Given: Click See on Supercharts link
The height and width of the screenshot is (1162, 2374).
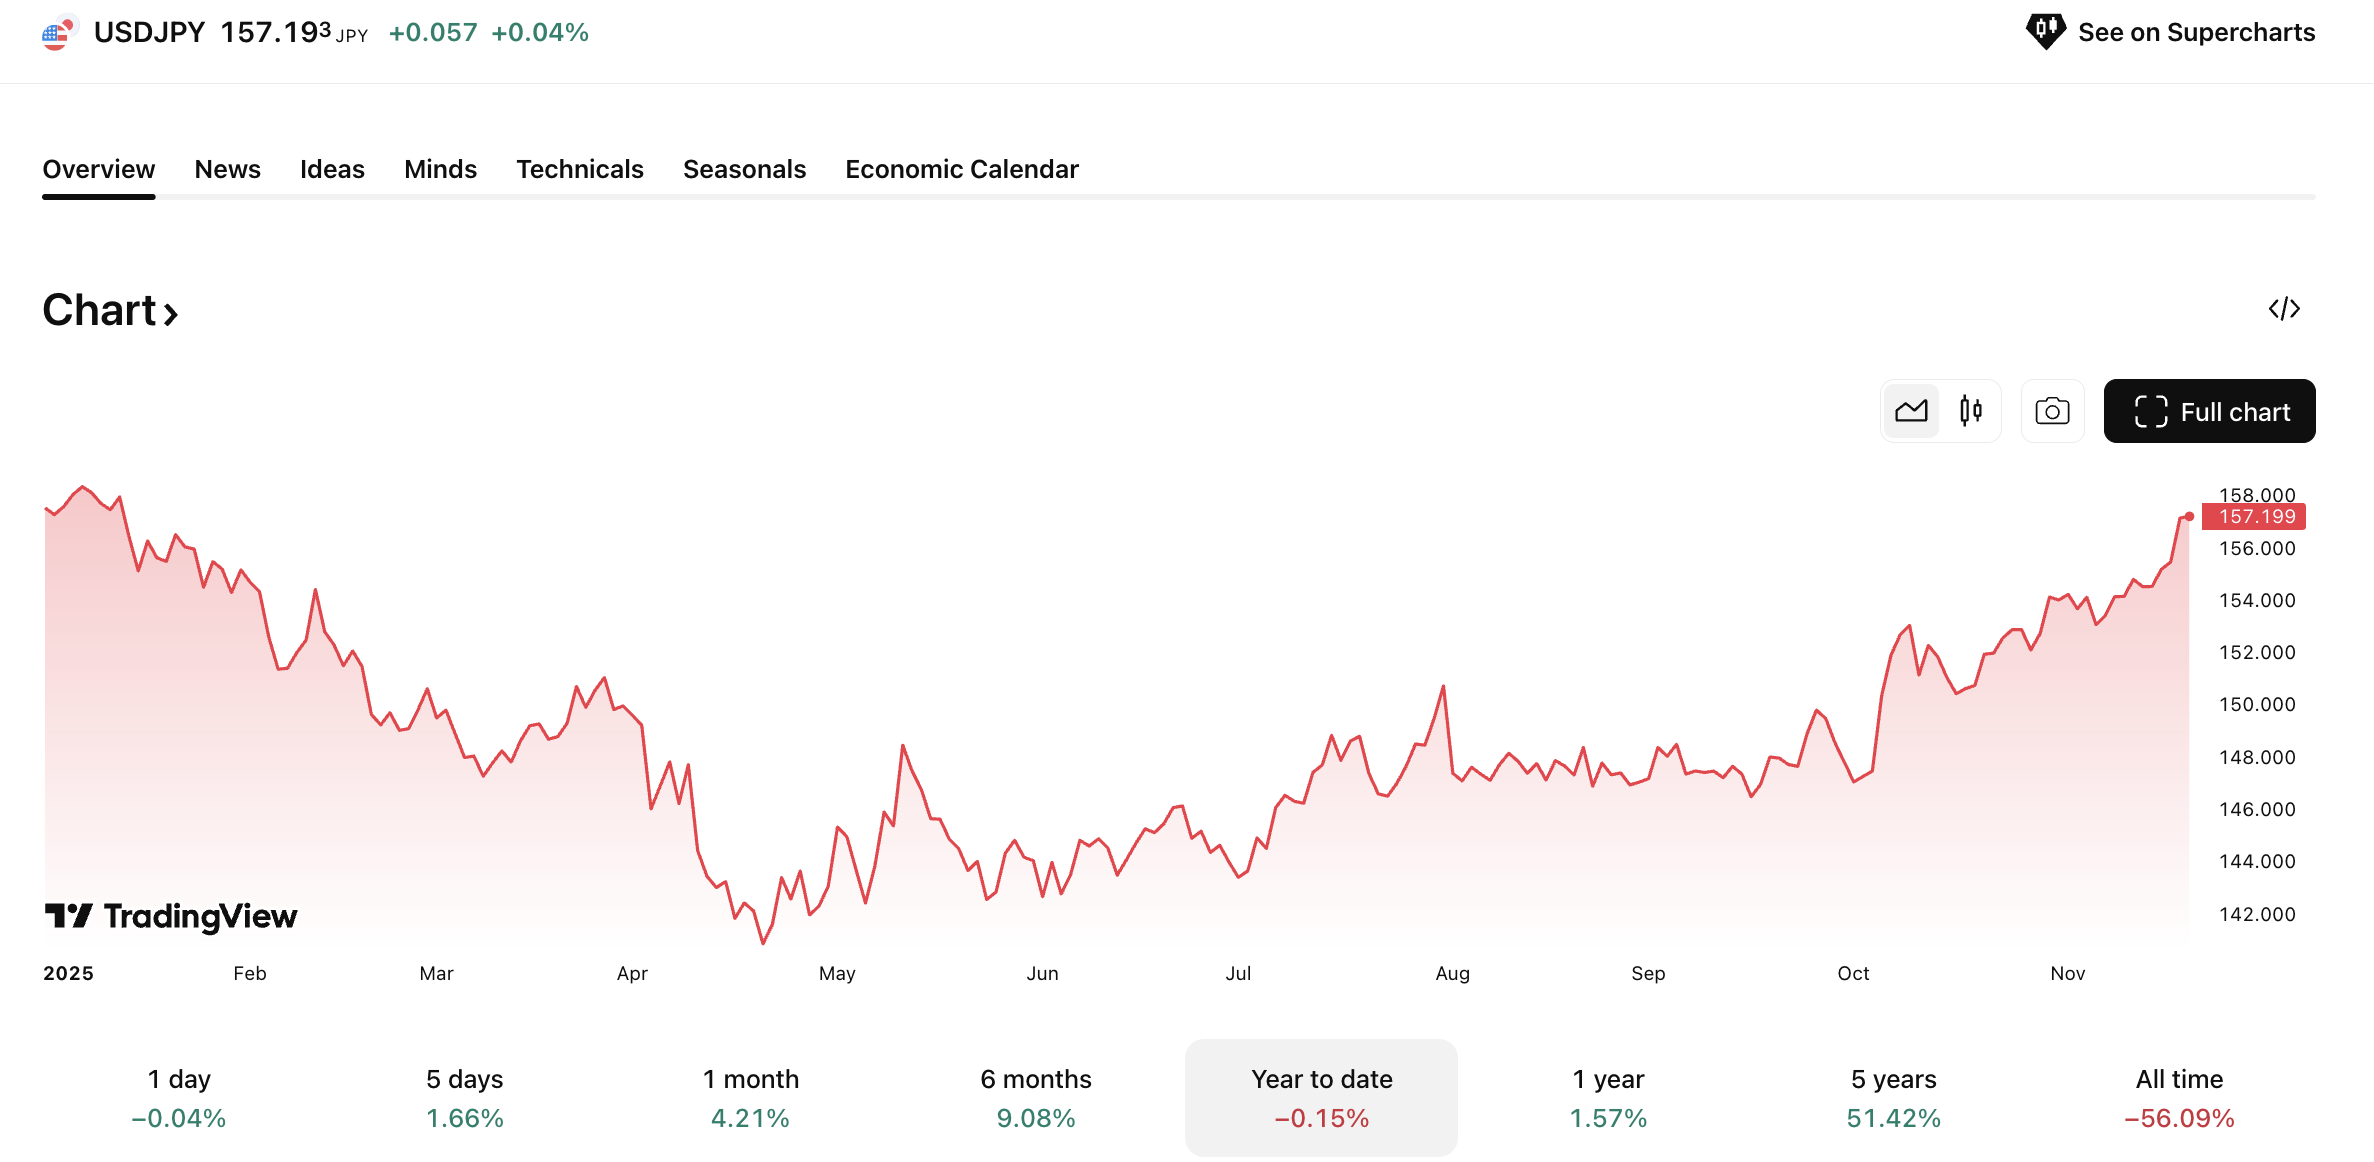Looking at the screenshot, I should (x=2196, y=32).
